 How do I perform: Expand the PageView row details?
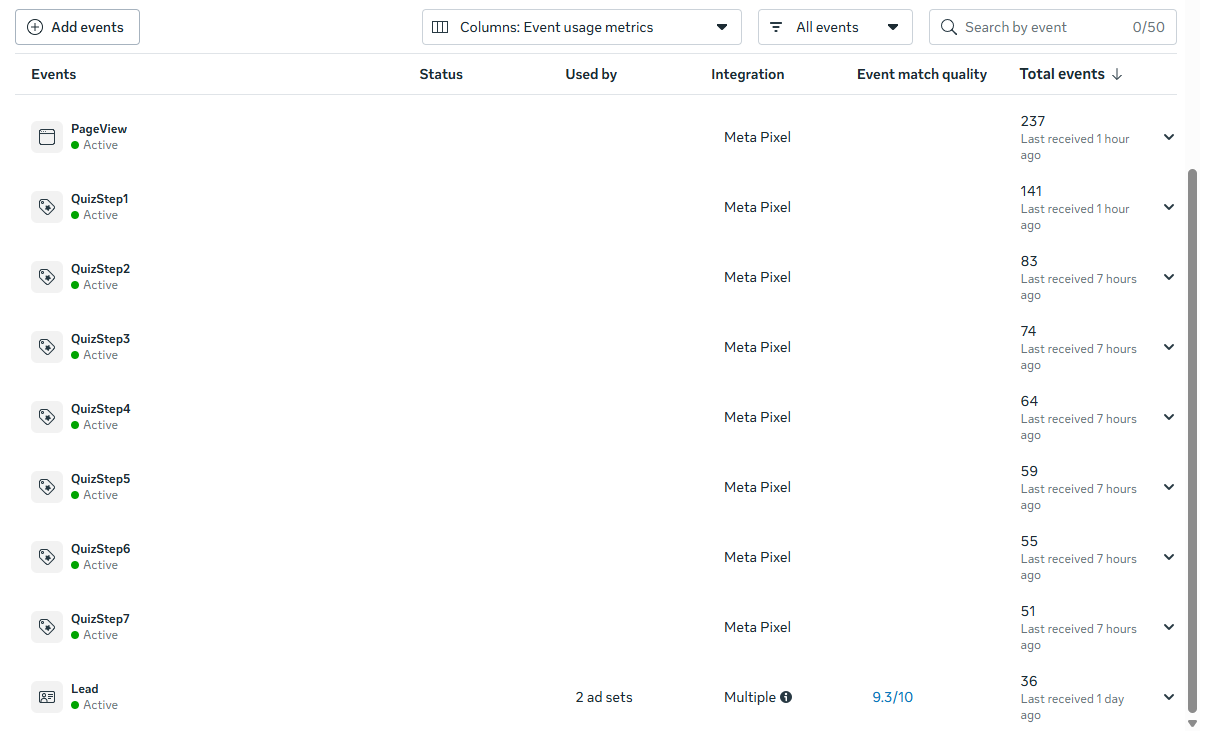point(1169,137)
